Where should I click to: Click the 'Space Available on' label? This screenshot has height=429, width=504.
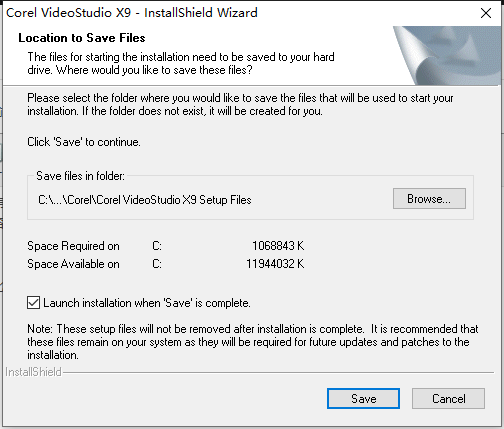click(x=73, y=264)
